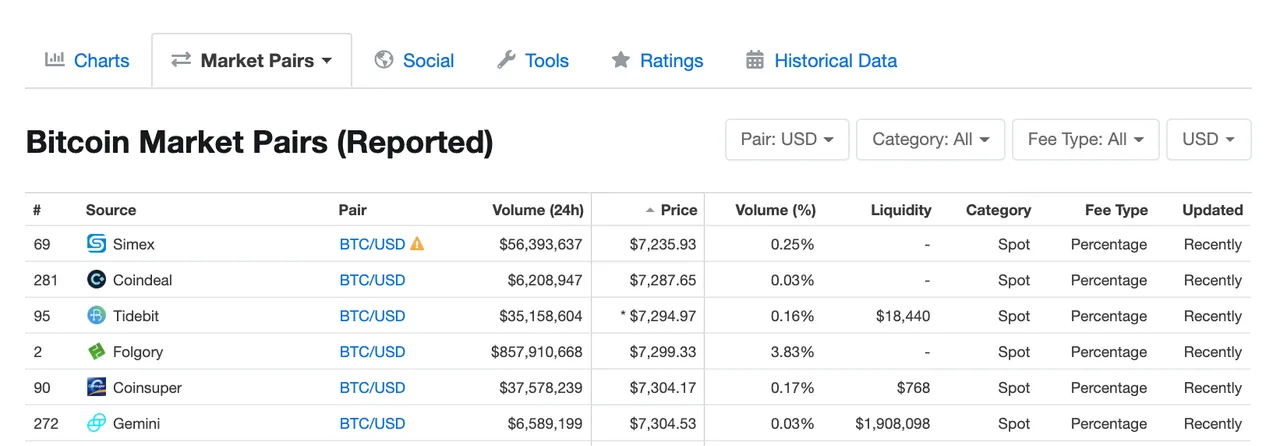Sort by the Pair column header
The height and width of the screenshot is (446, 1280).
[353, 210]
